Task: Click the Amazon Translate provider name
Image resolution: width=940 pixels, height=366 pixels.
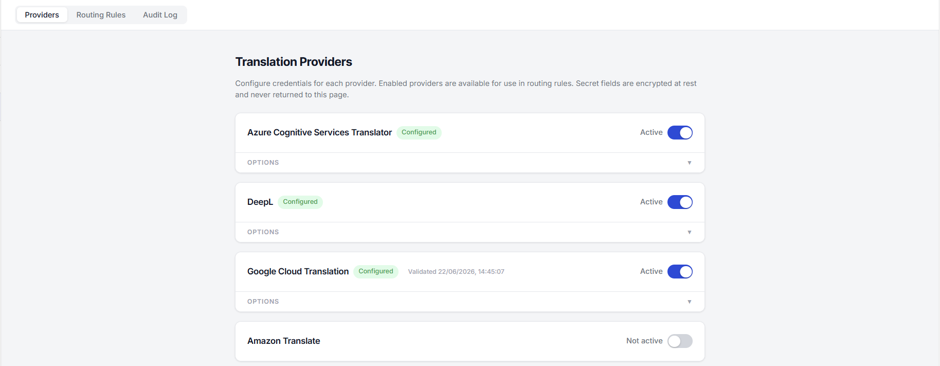Action: (284, 341)
